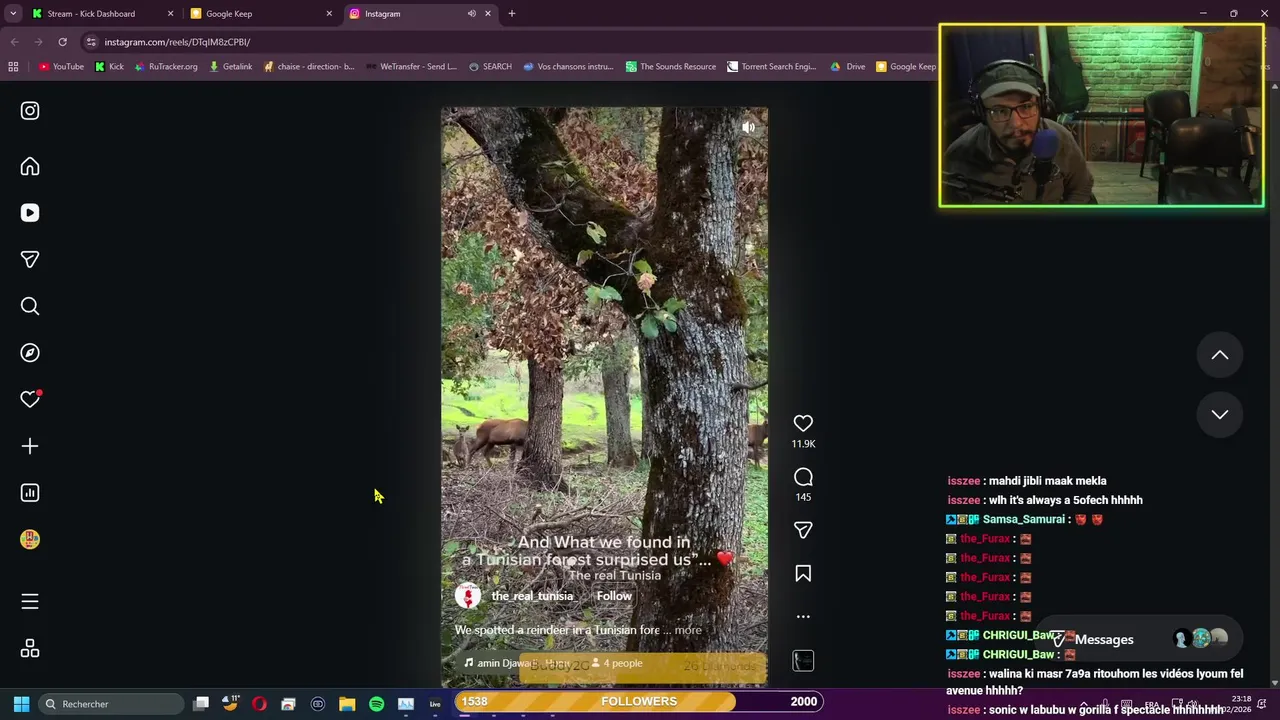Create new post plus icon
Viewport: 1280px width, 720px height.
(30, 446)
